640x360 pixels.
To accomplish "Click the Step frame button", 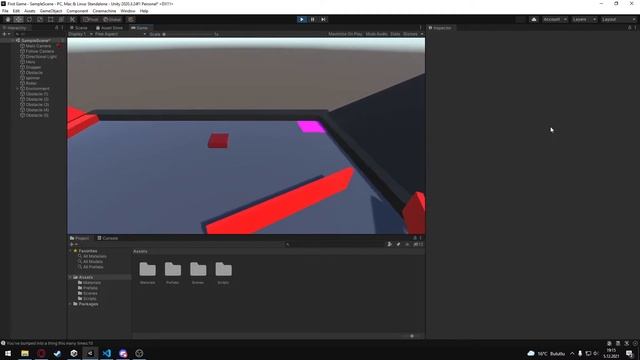I will pos(323,19).
